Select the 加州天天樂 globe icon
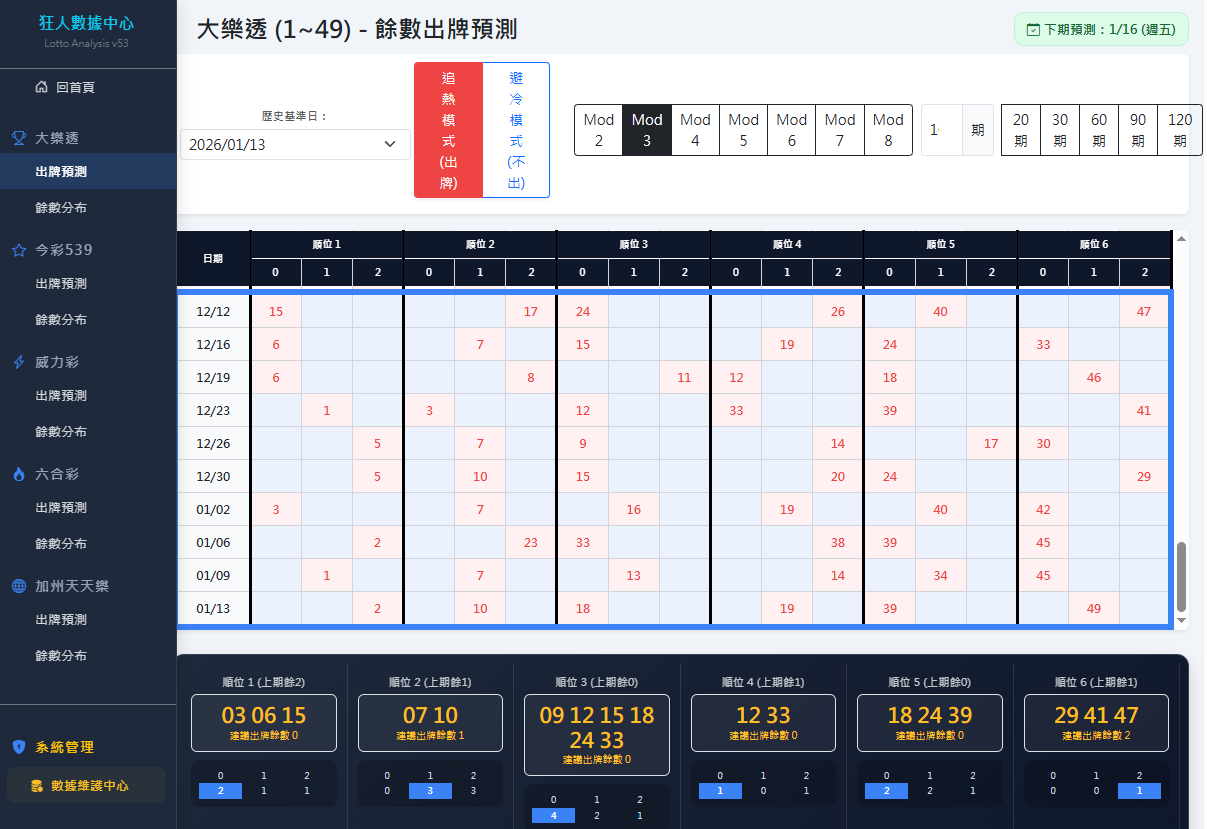1207x829 pixels. click(x=21, y=585)
